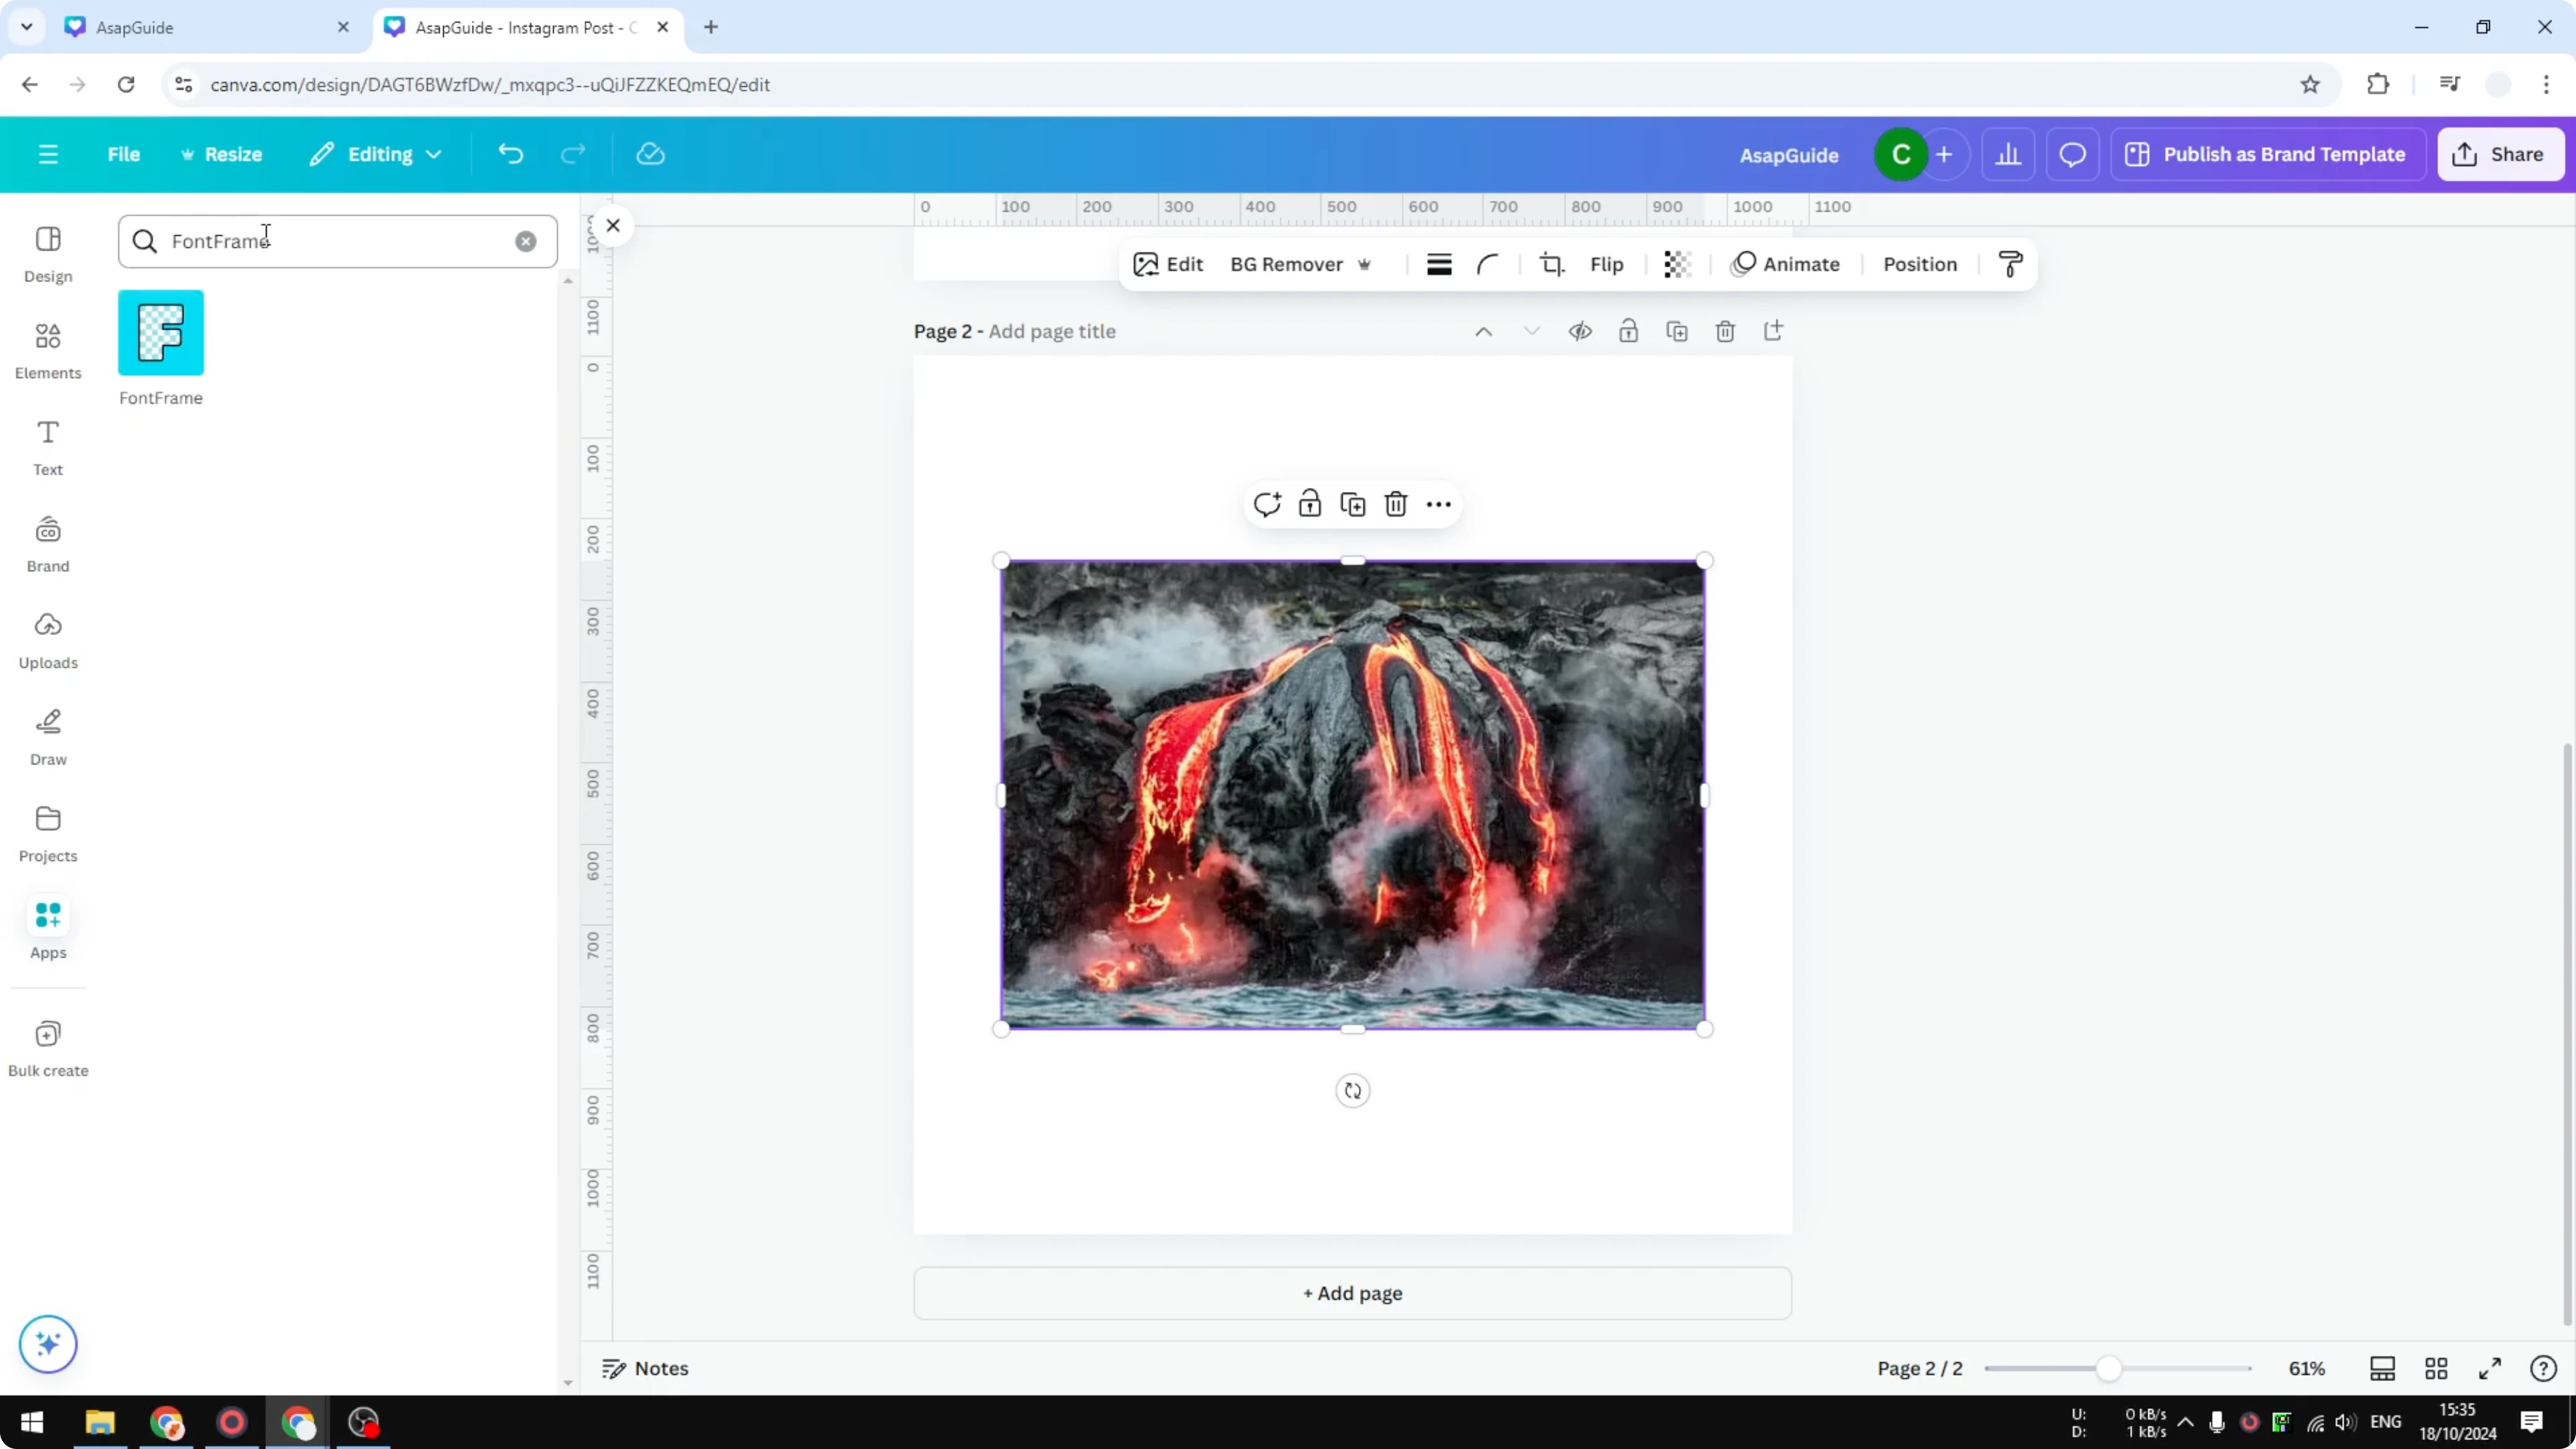The width and height of the screenshot is (2576, 1449).
Task: Hide Page 2 using the eye toggle
Action: pos(1580,331)
